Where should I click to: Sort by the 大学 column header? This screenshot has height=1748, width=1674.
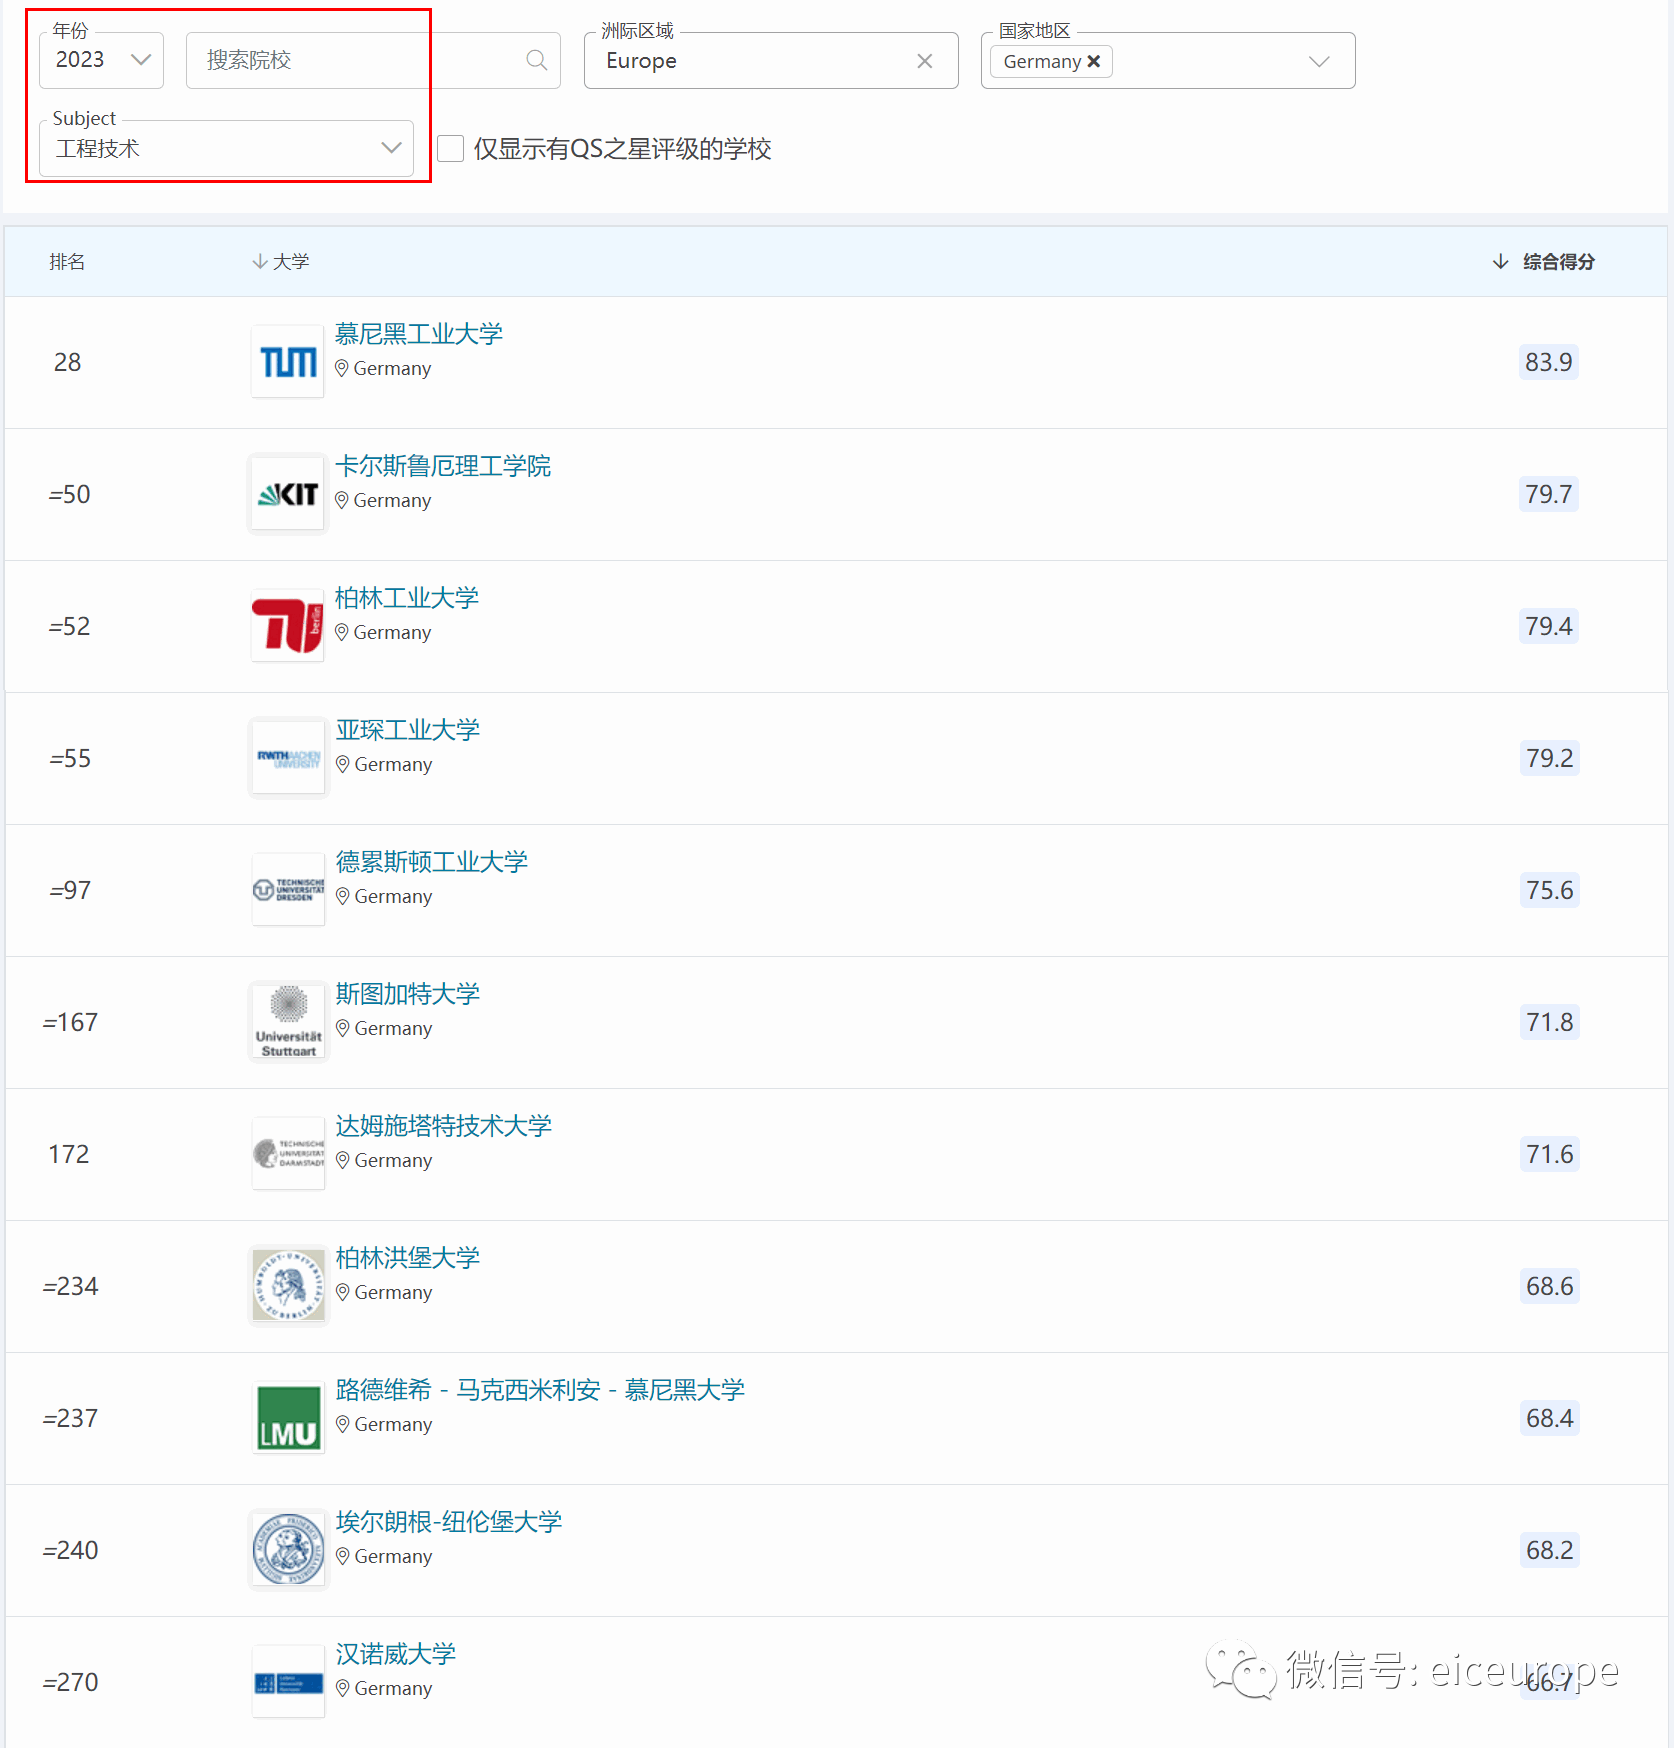pyautogui.click(x=281, y=262)
